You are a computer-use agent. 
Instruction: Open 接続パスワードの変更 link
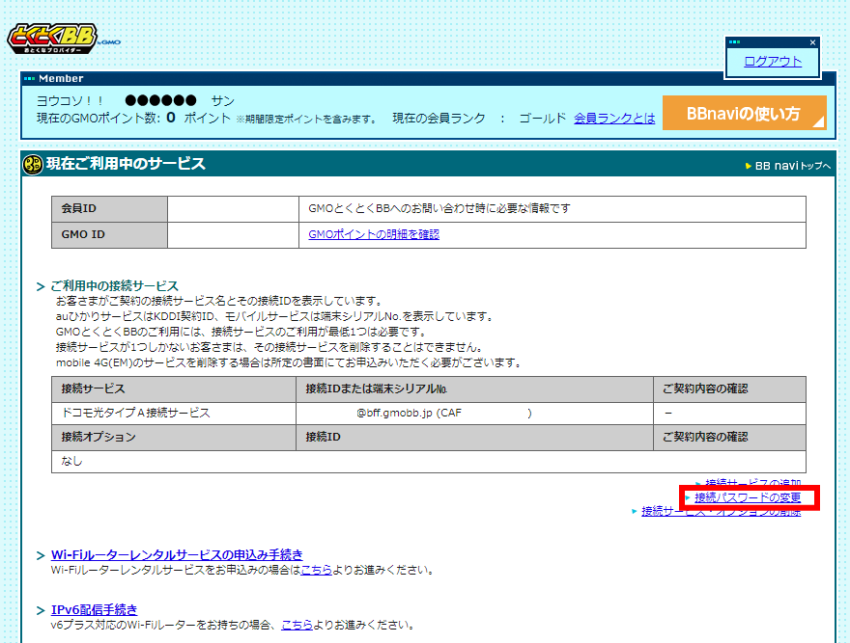[748, 497]
